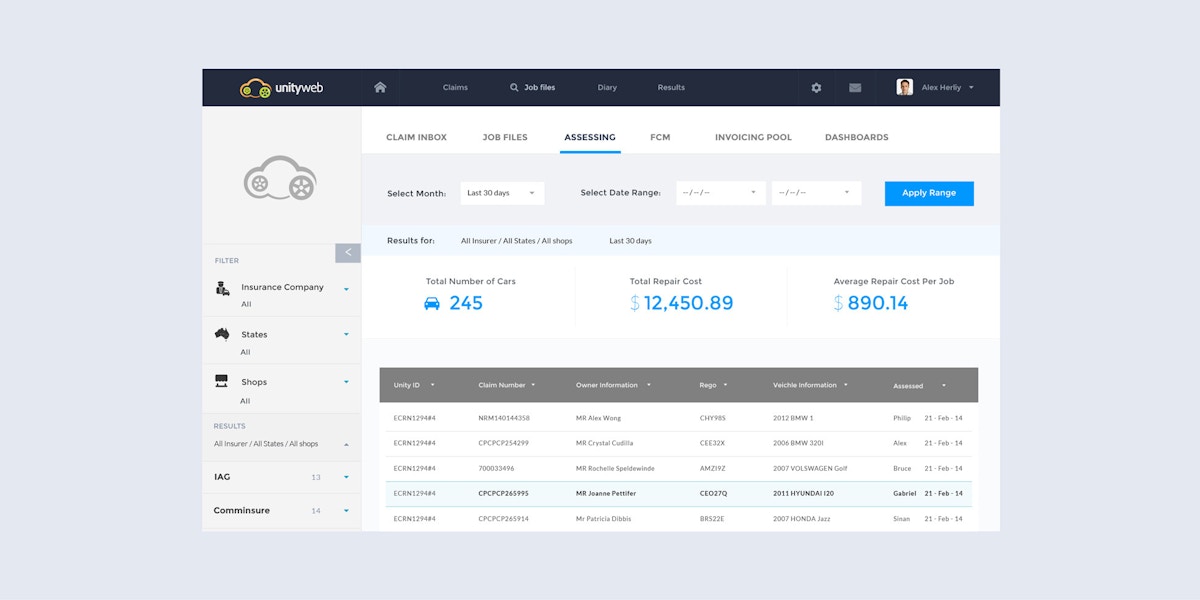Open settings via the gear icon
The image size is (1200, 600).
tap(816, 88)
